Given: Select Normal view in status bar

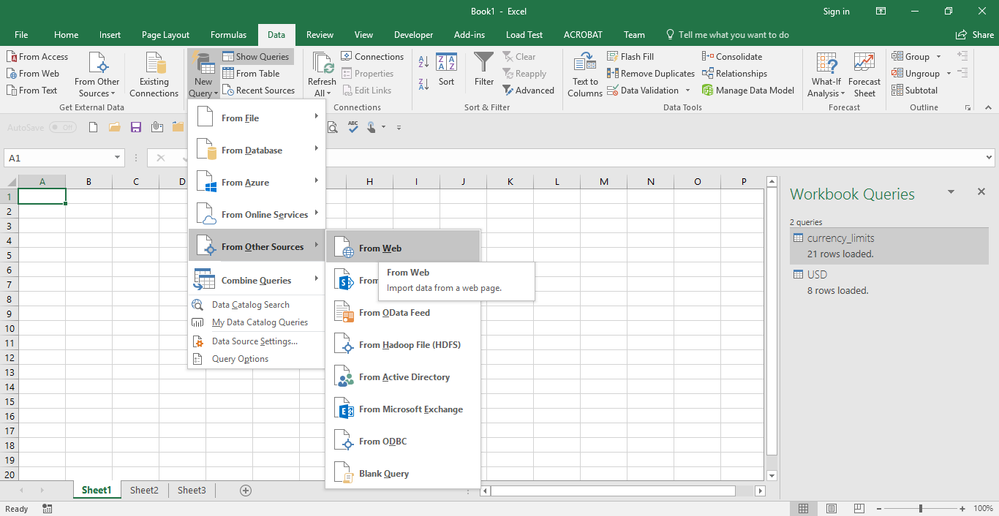Looking at the screenshot, I should (x=804, y=508).
